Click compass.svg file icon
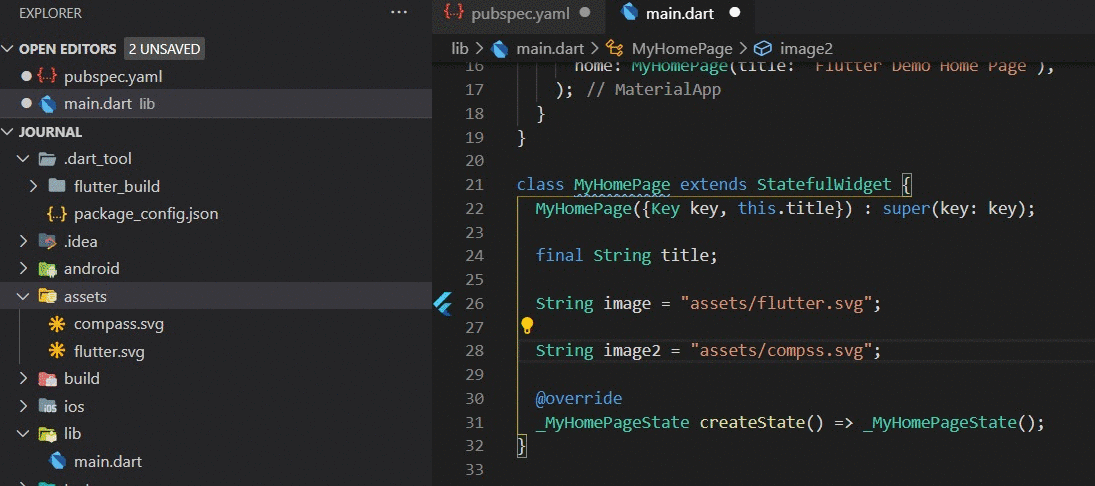The height and width of the screenshot is (486, 1095). coord(56,324)
